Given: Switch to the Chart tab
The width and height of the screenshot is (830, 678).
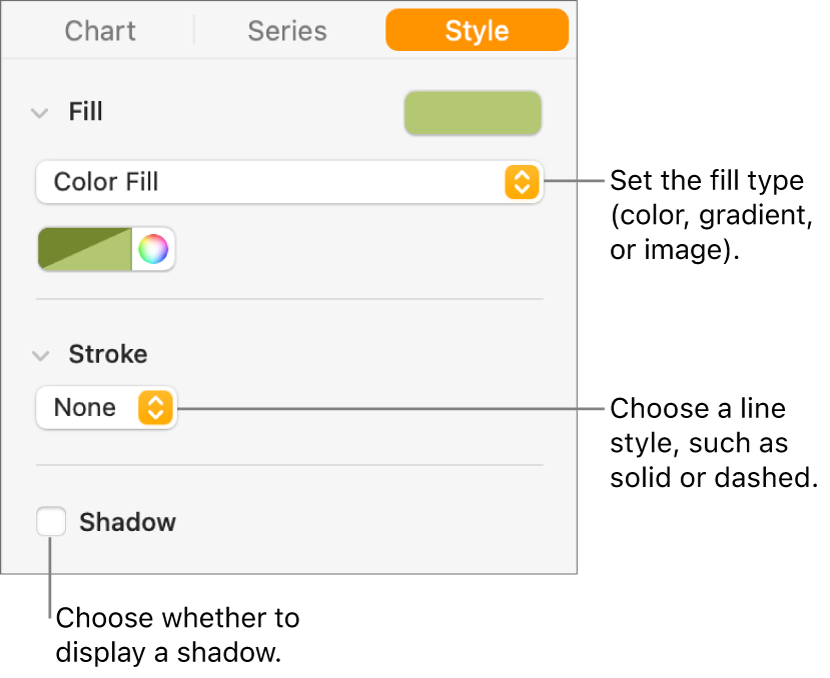Looking at the screenshot, I should [99, 31].
